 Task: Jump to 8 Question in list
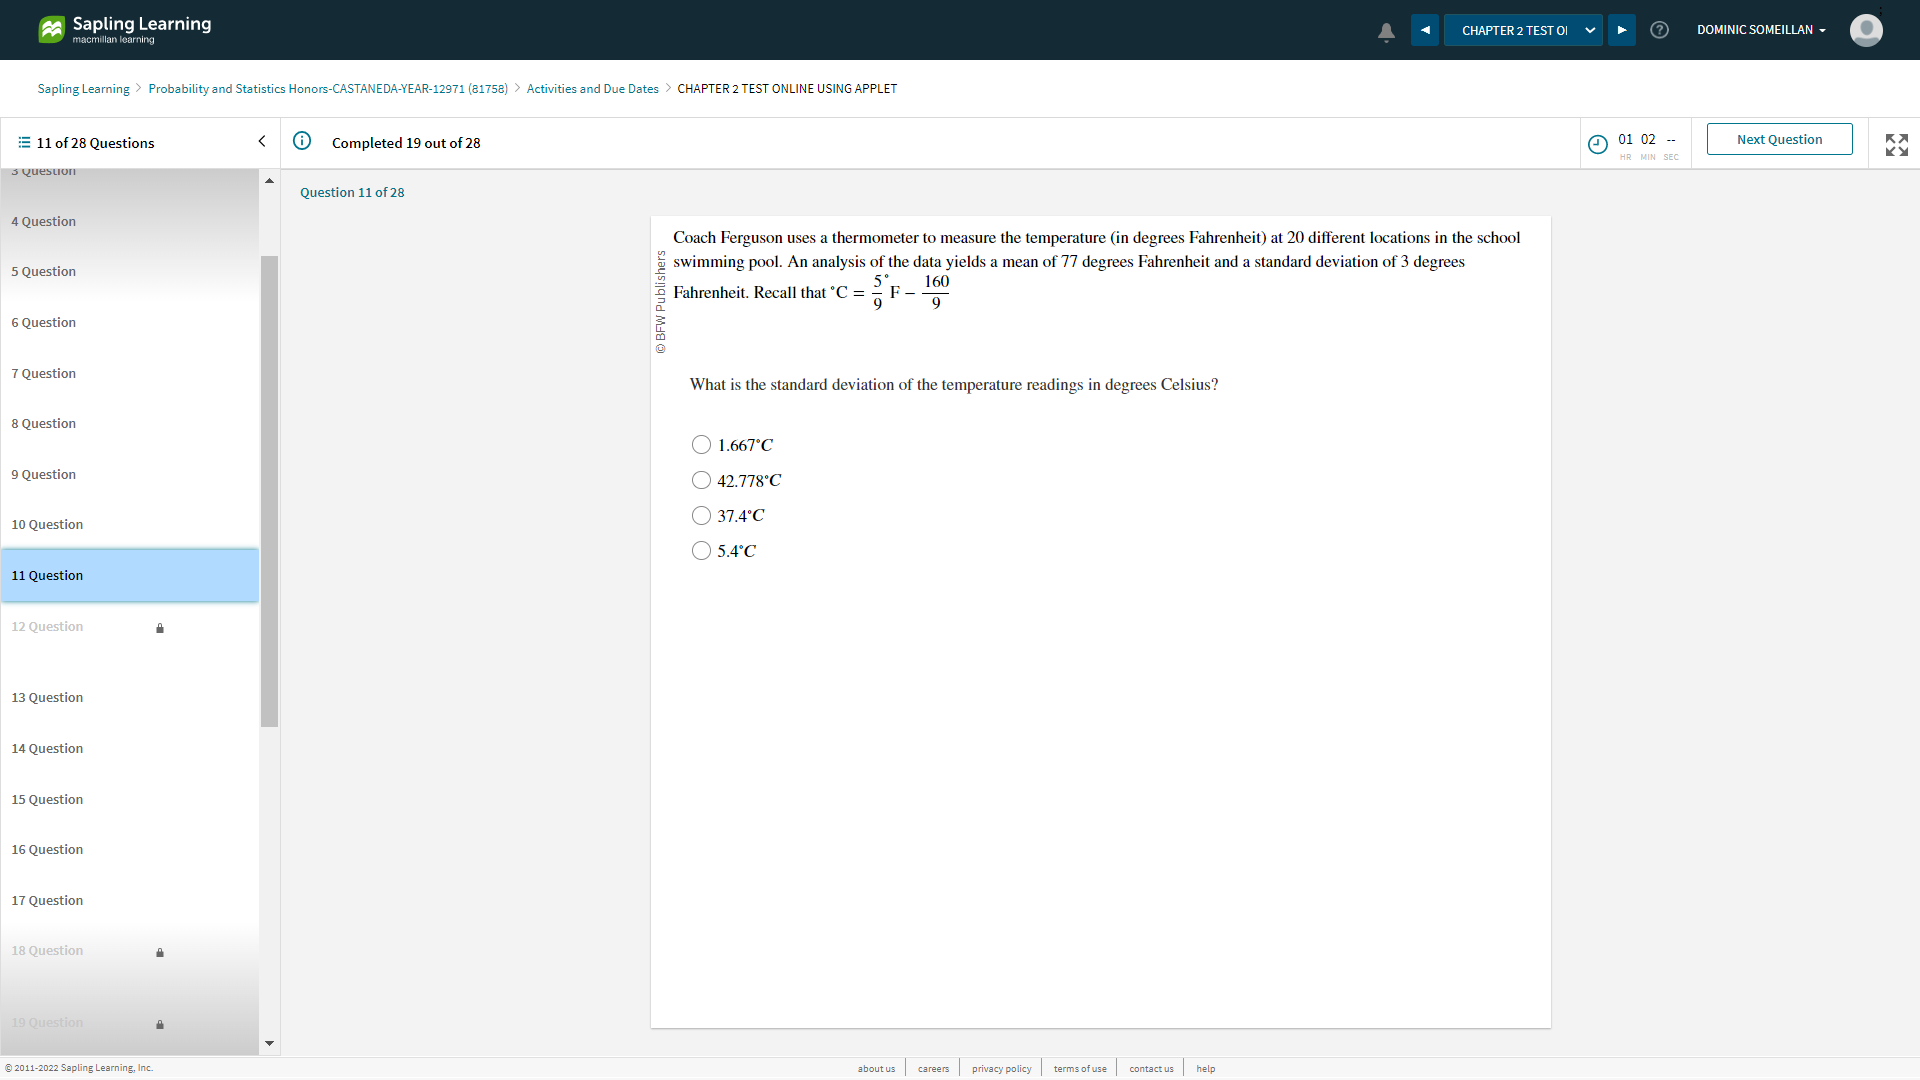click(x=44, y=423)
